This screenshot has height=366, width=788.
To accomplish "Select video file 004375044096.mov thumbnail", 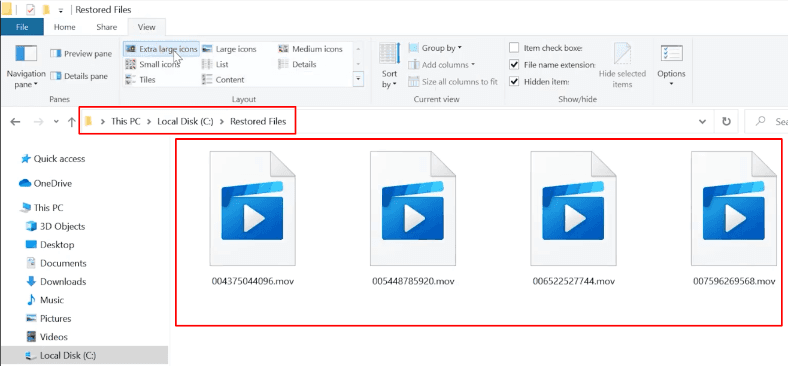I will (x=252, y=209).
